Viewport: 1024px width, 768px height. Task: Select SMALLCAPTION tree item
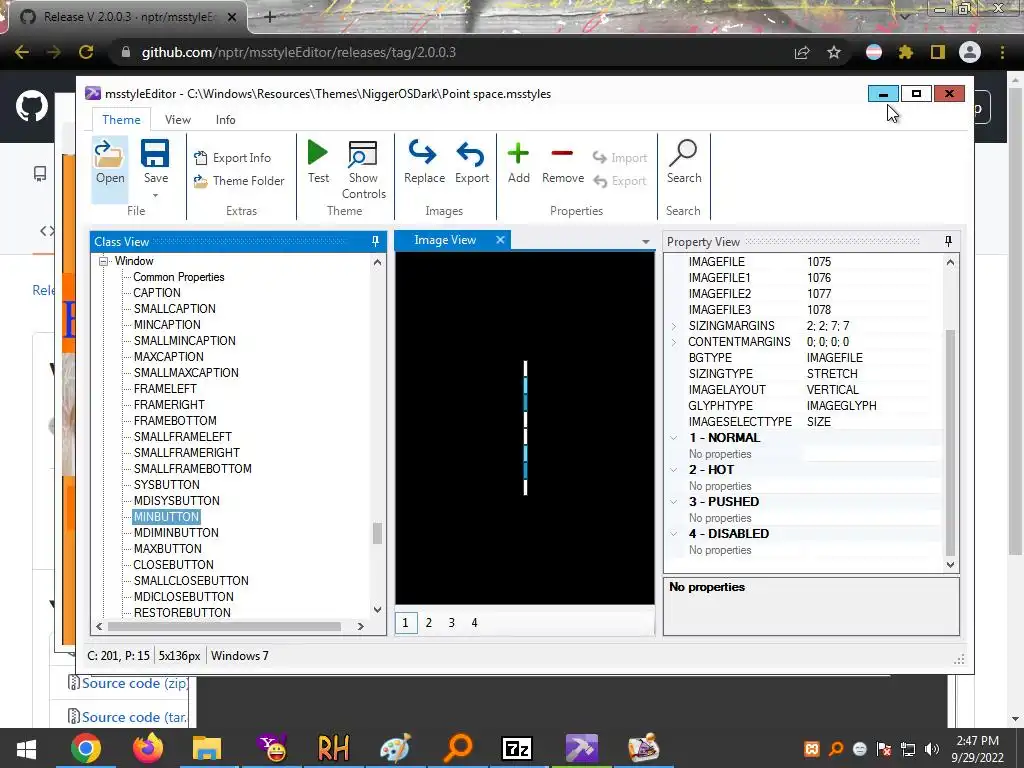pyautogui.click(x=174, y=309)
